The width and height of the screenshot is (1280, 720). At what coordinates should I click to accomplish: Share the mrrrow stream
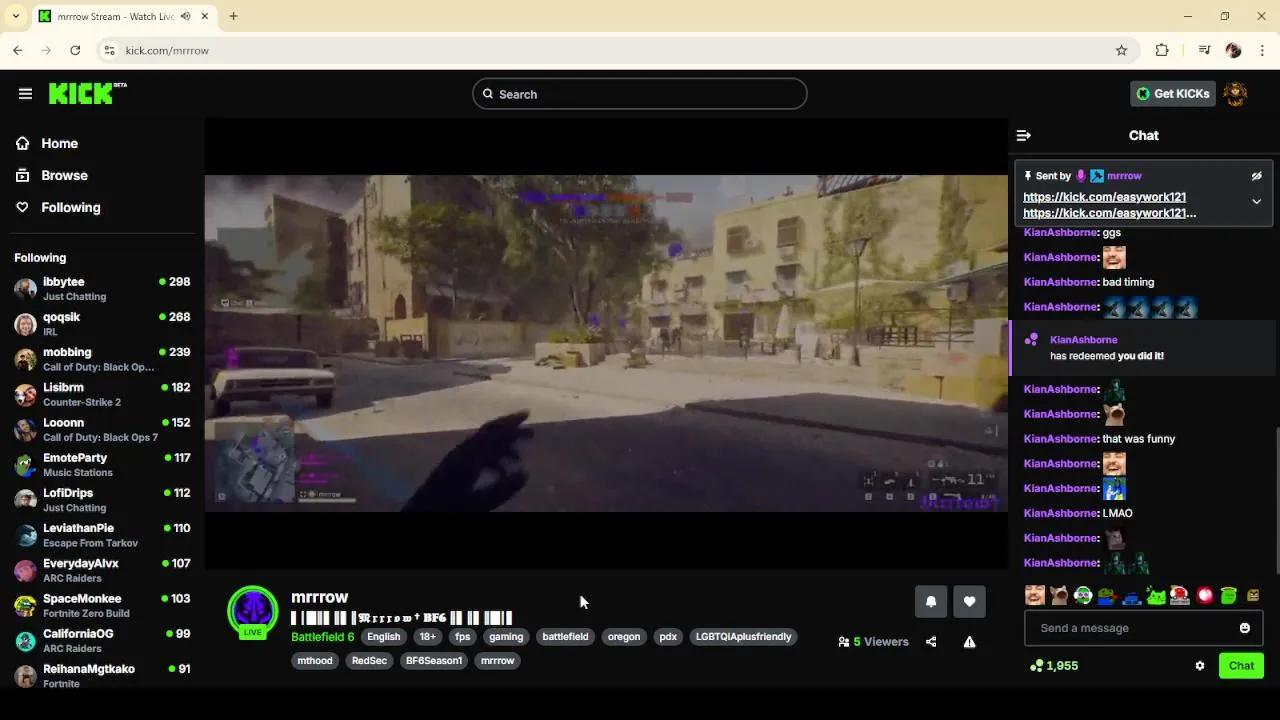[x=931, y=642]
